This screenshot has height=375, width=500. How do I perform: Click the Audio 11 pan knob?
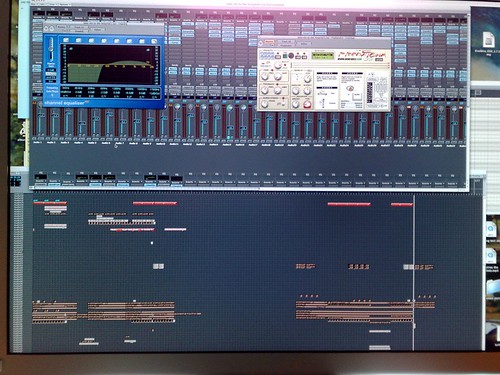pos(177,107)
